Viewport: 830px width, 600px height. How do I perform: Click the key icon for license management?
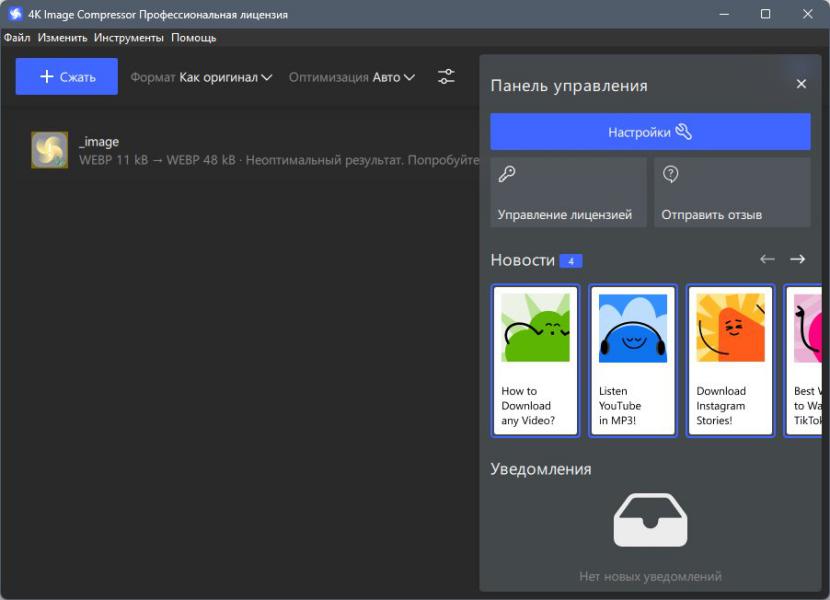507,174
